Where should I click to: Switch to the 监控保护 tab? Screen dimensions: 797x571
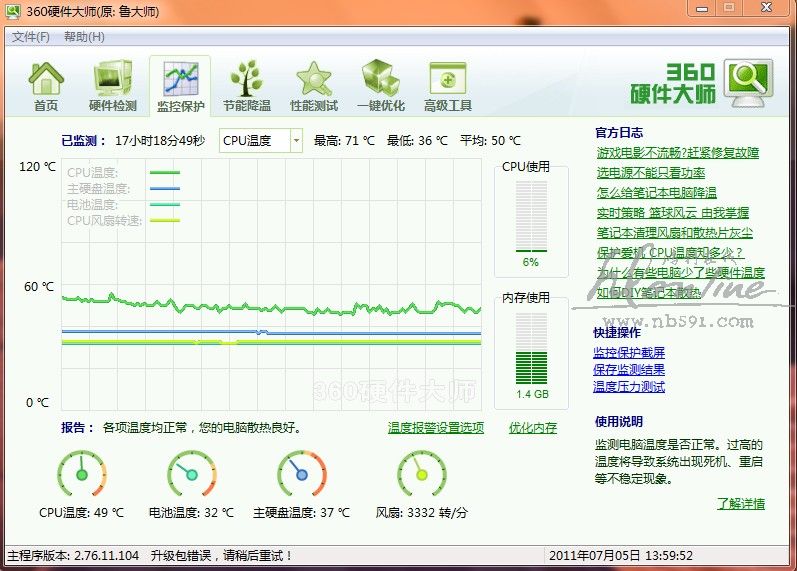[x=180, y=86]
